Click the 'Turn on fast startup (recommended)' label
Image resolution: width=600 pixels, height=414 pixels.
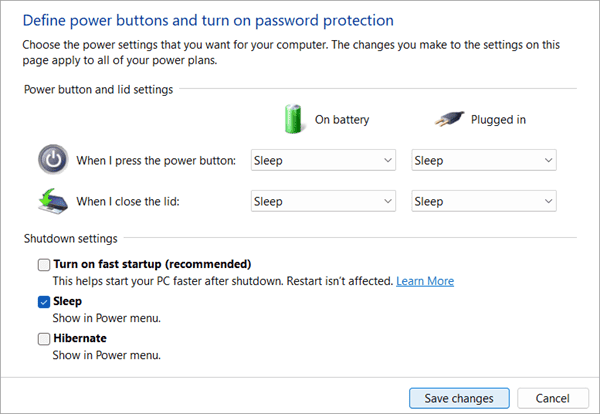point(152,265)
